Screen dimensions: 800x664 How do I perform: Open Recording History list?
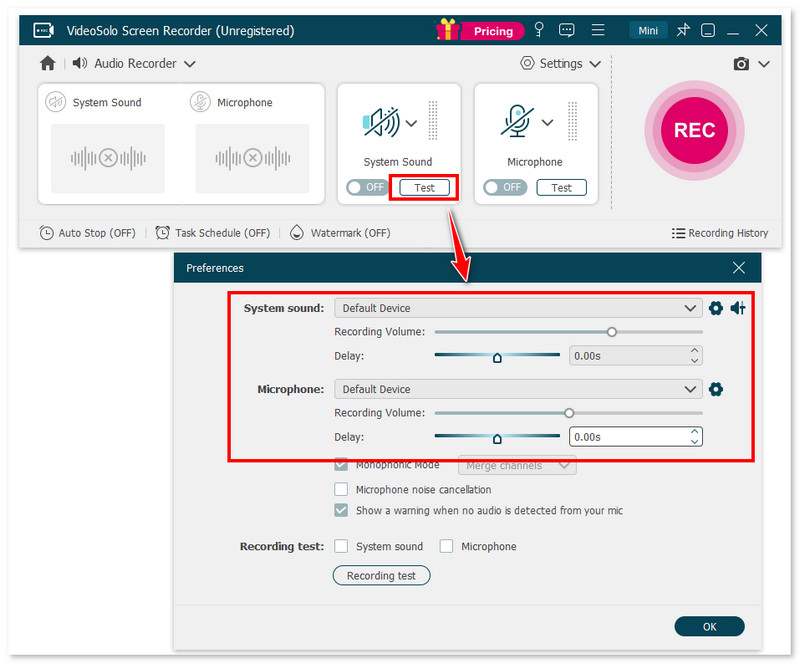coord(720,233)
